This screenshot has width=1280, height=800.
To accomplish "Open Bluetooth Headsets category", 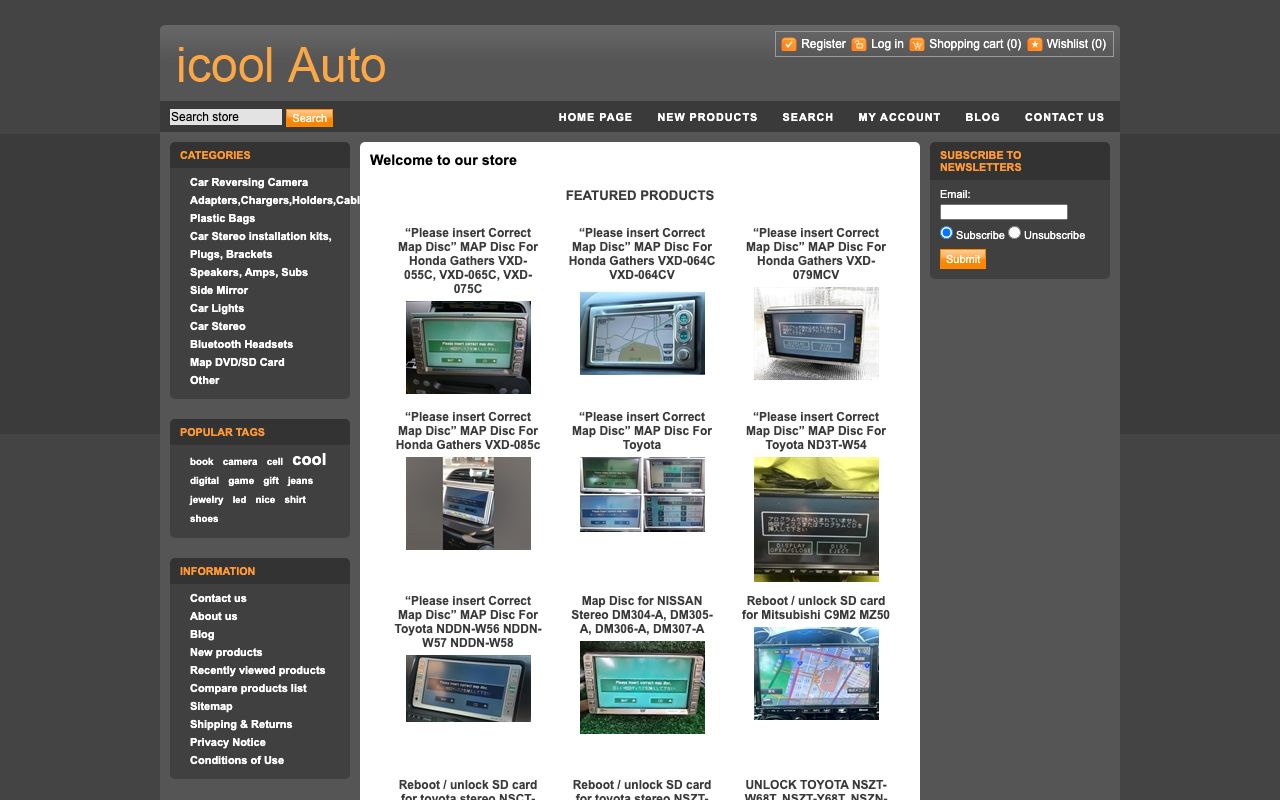I will coord(241,344).
